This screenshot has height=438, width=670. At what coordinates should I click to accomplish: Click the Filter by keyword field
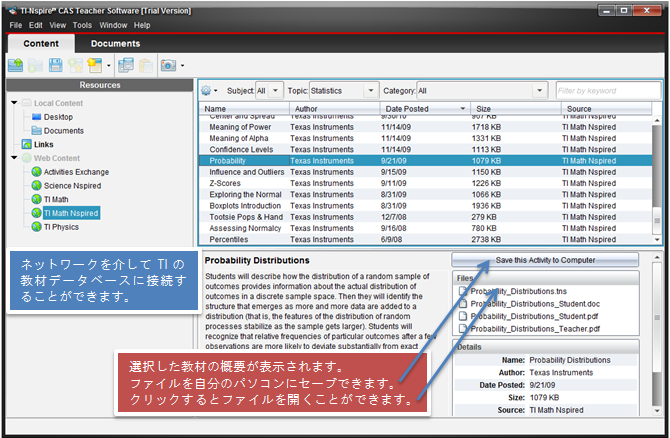tap(608, 91)
